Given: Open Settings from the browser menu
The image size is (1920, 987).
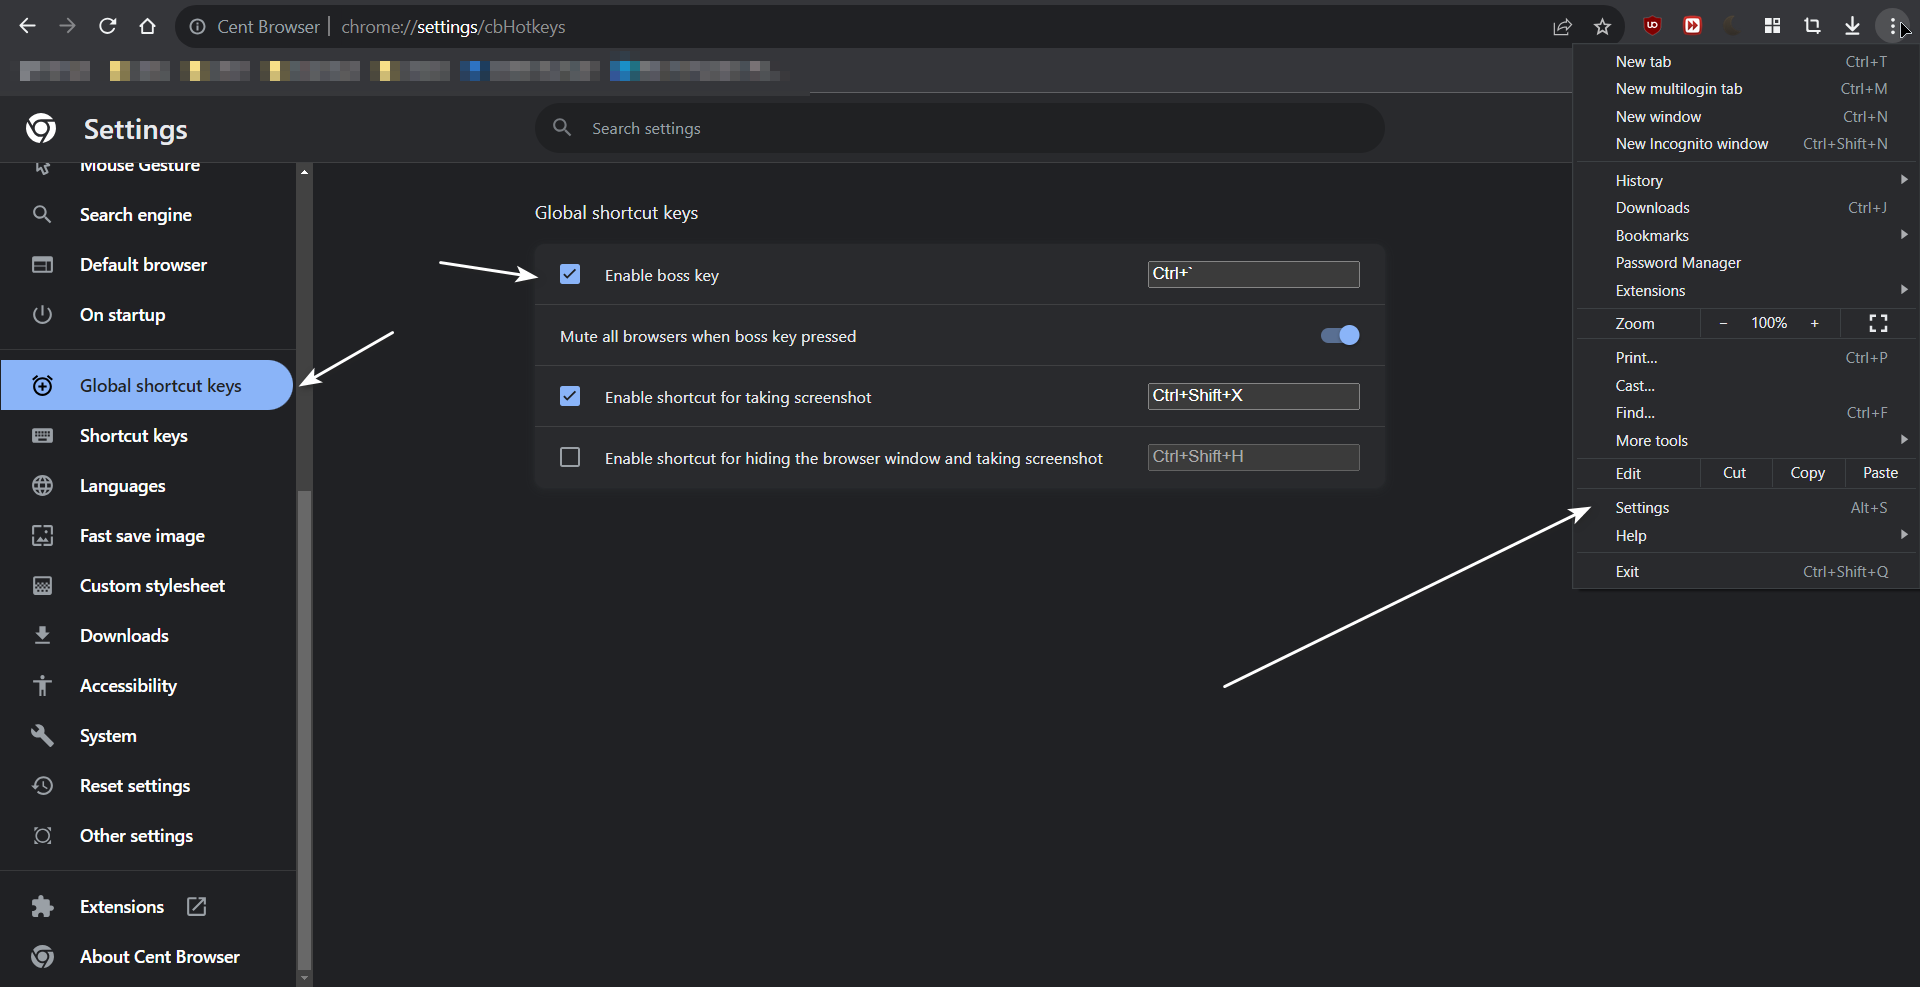Looking at the screenshot, I should (1642, 508).
